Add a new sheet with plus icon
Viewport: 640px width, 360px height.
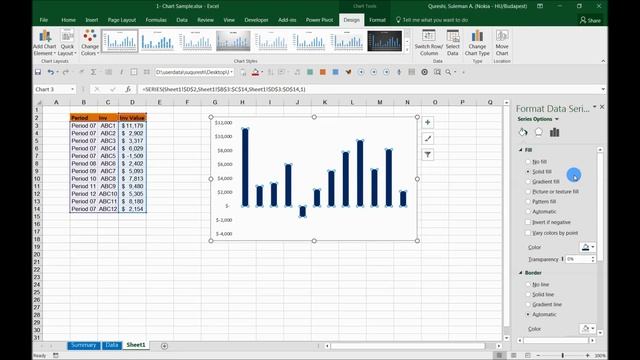(x=164, y=346)
